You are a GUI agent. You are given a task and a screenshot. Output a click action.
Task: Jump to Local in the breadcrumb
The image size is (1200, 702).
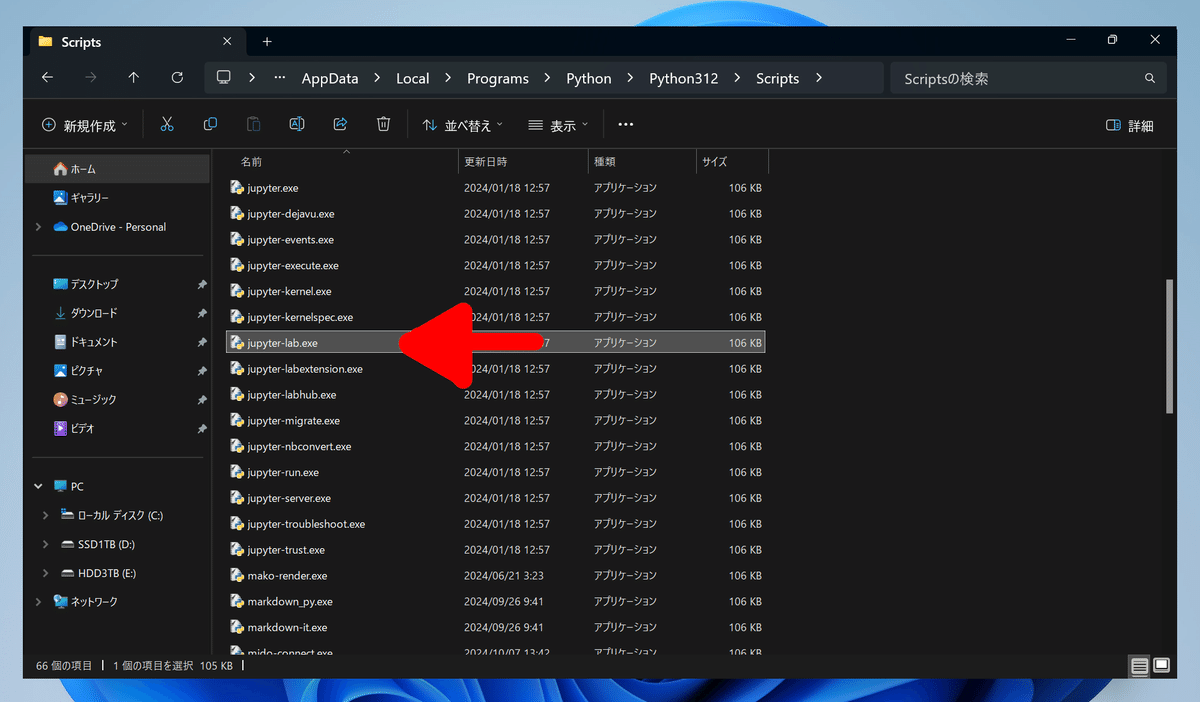[x=413, y=78]
